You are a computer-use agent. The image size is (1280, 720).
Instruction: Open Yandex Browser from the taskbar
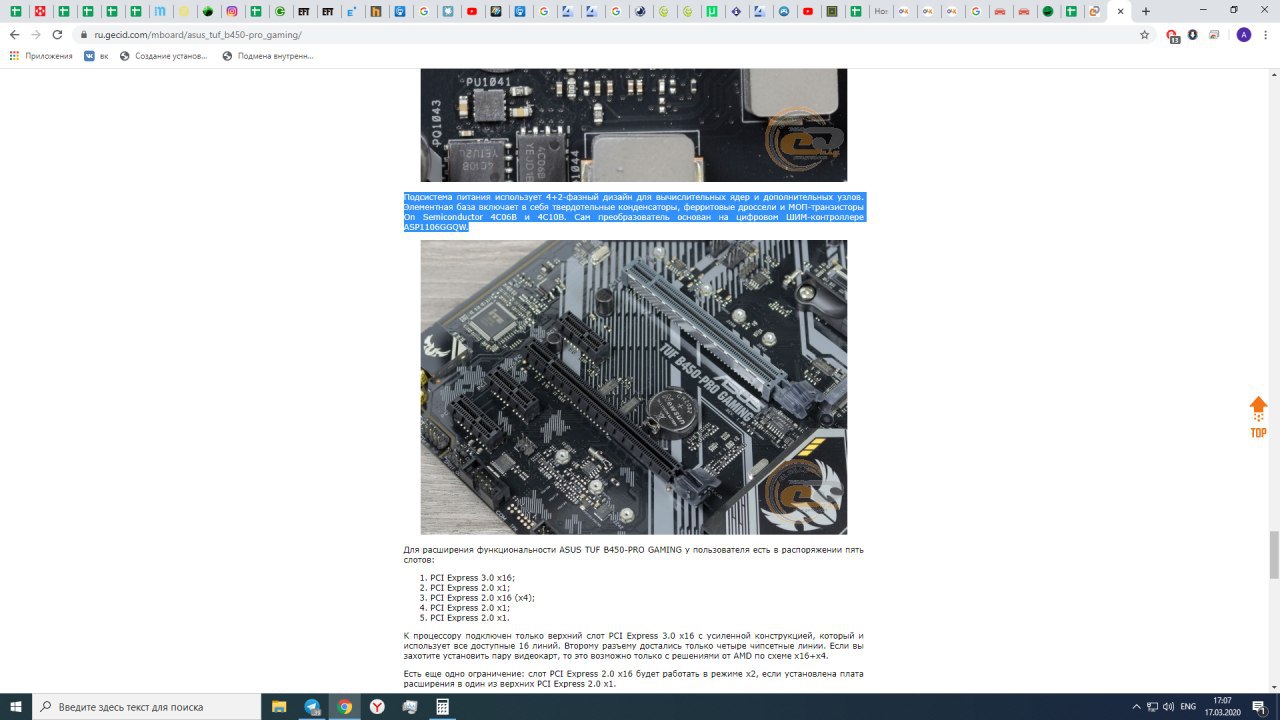377,706
